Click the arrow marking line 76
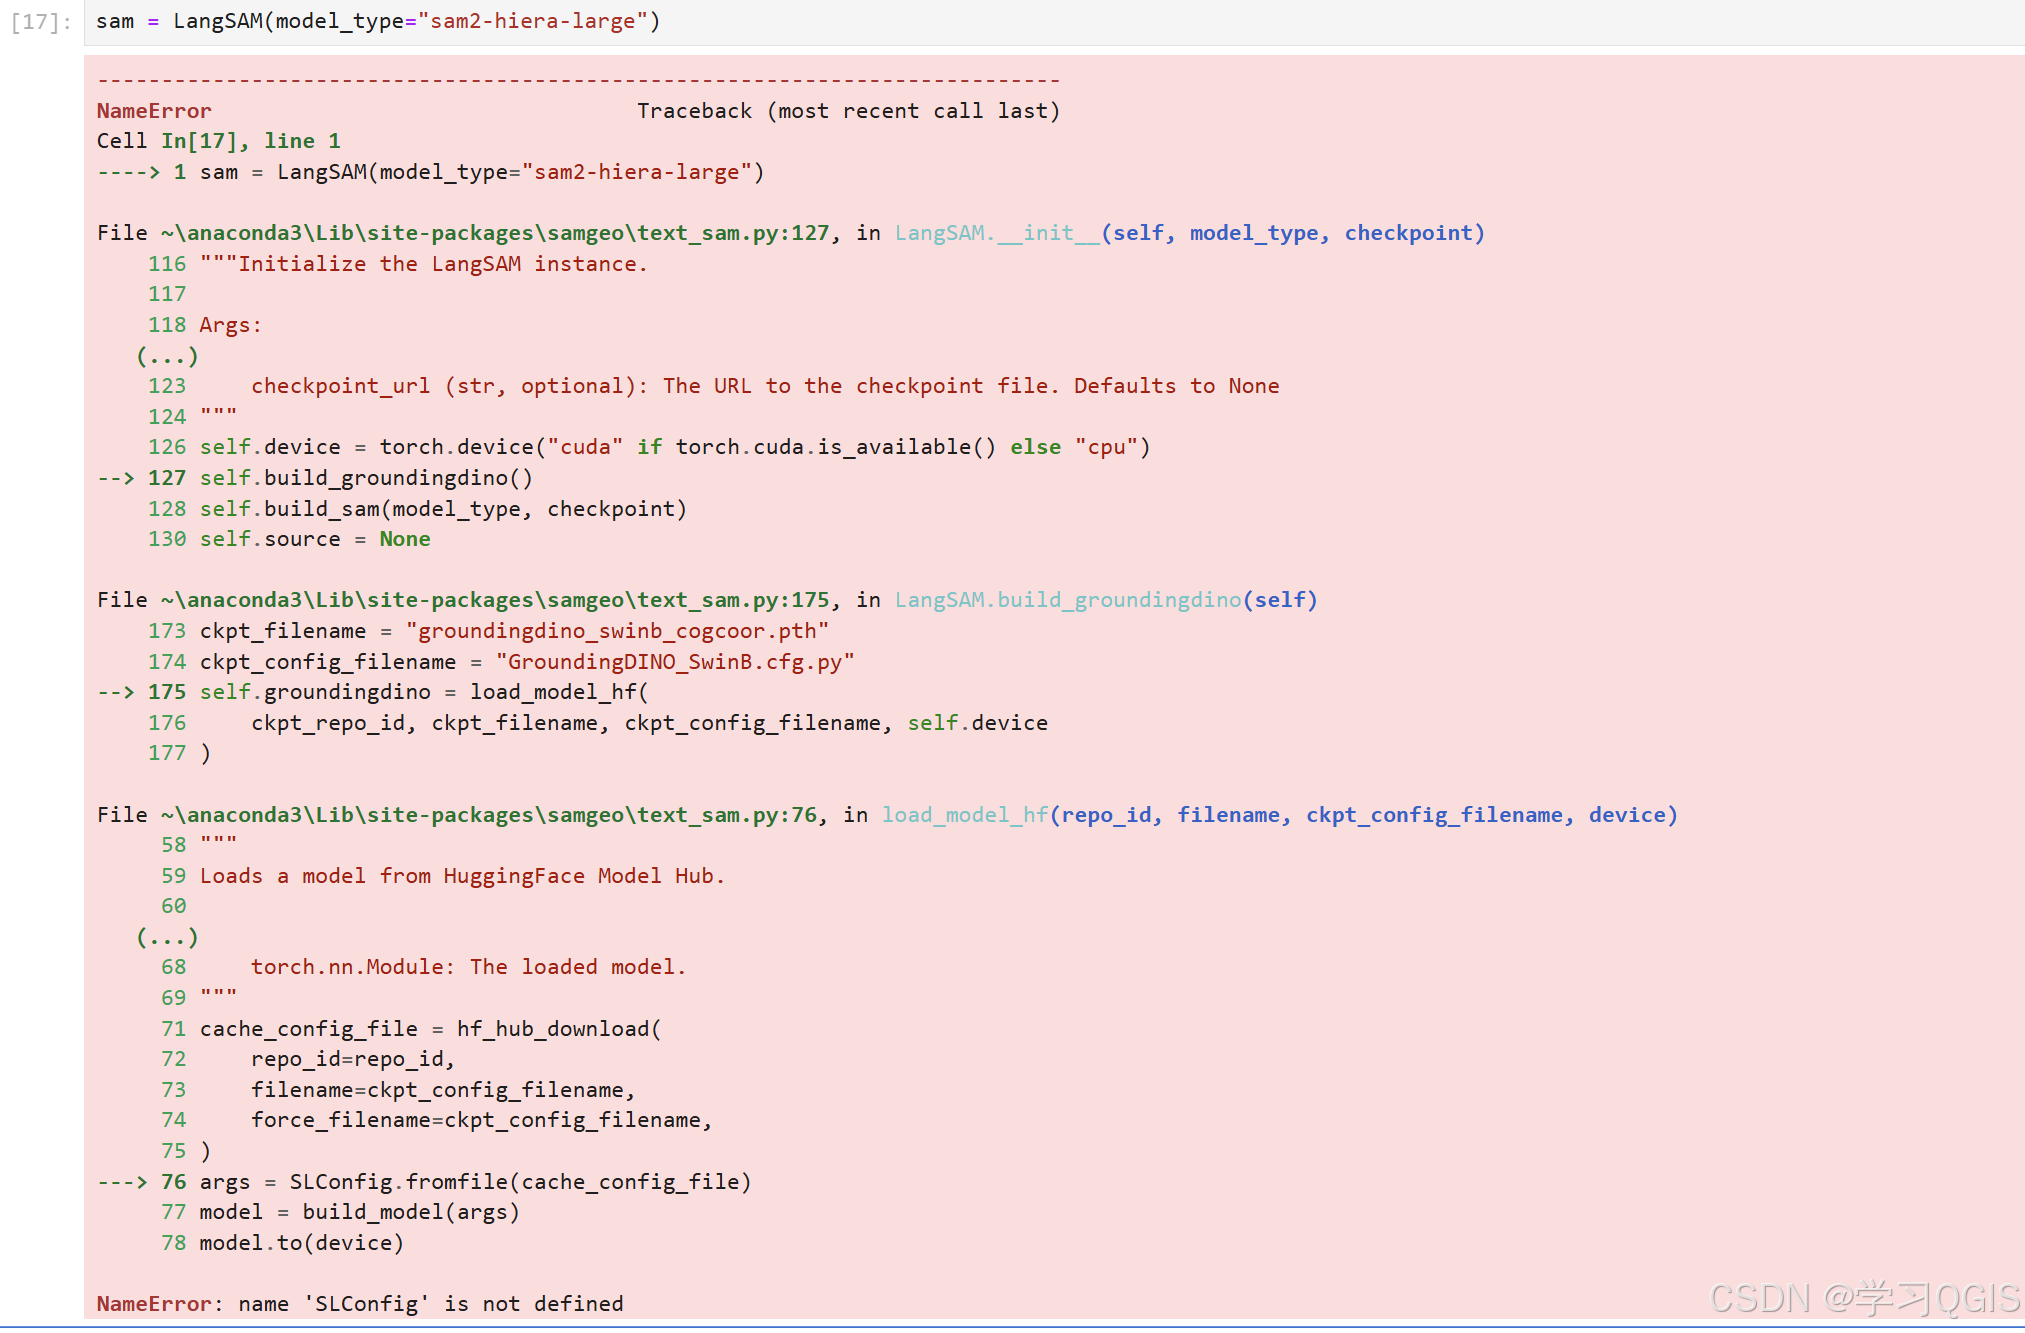The height and width of the screenshot is (1333, 2025). click(x=121, y=1182)
